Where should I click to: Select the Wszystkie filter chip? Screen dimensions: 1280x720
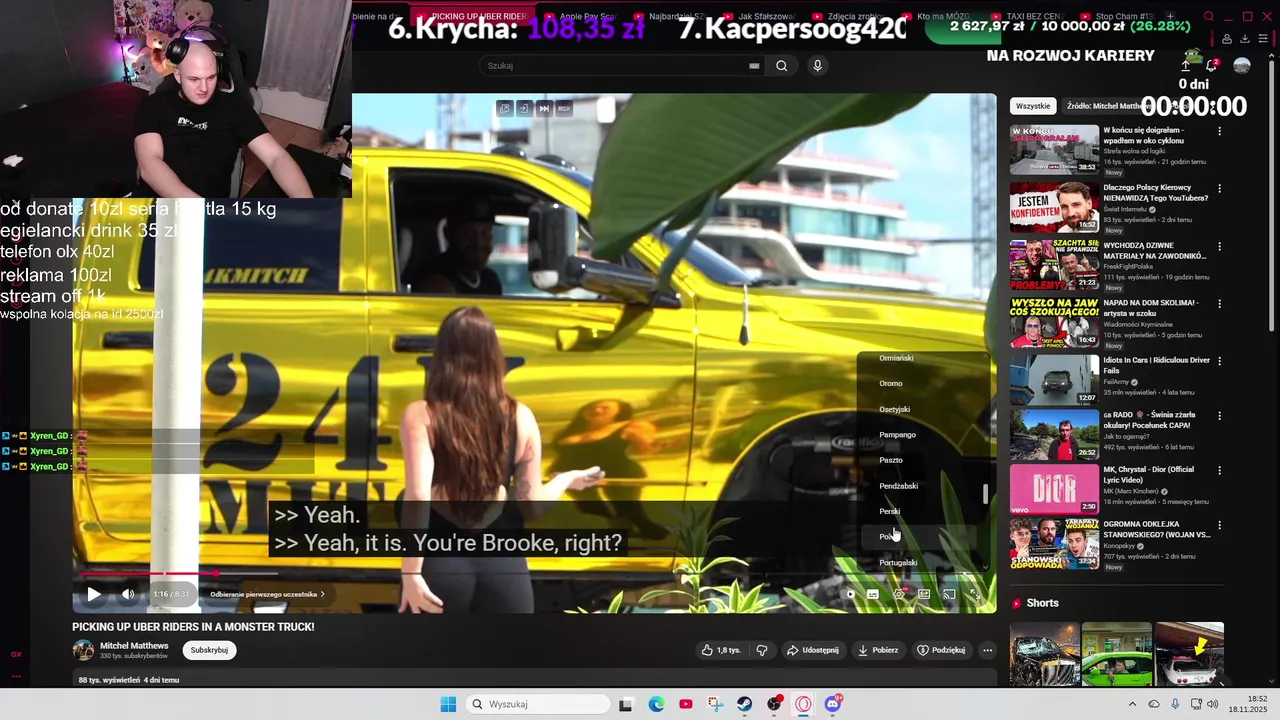click(1033, 106)
